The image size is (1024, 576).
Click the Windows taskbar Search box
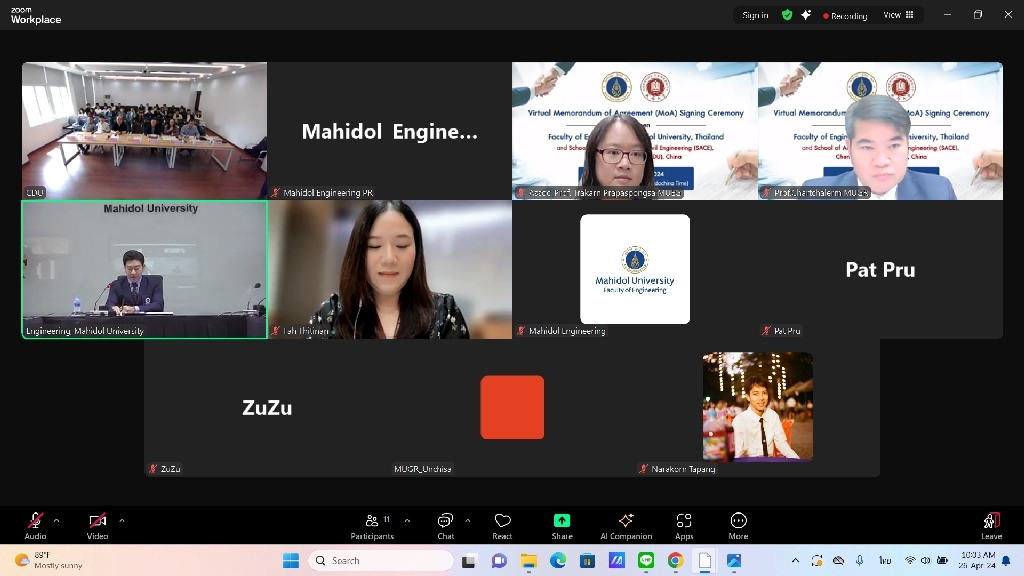[x=380, y=560]
